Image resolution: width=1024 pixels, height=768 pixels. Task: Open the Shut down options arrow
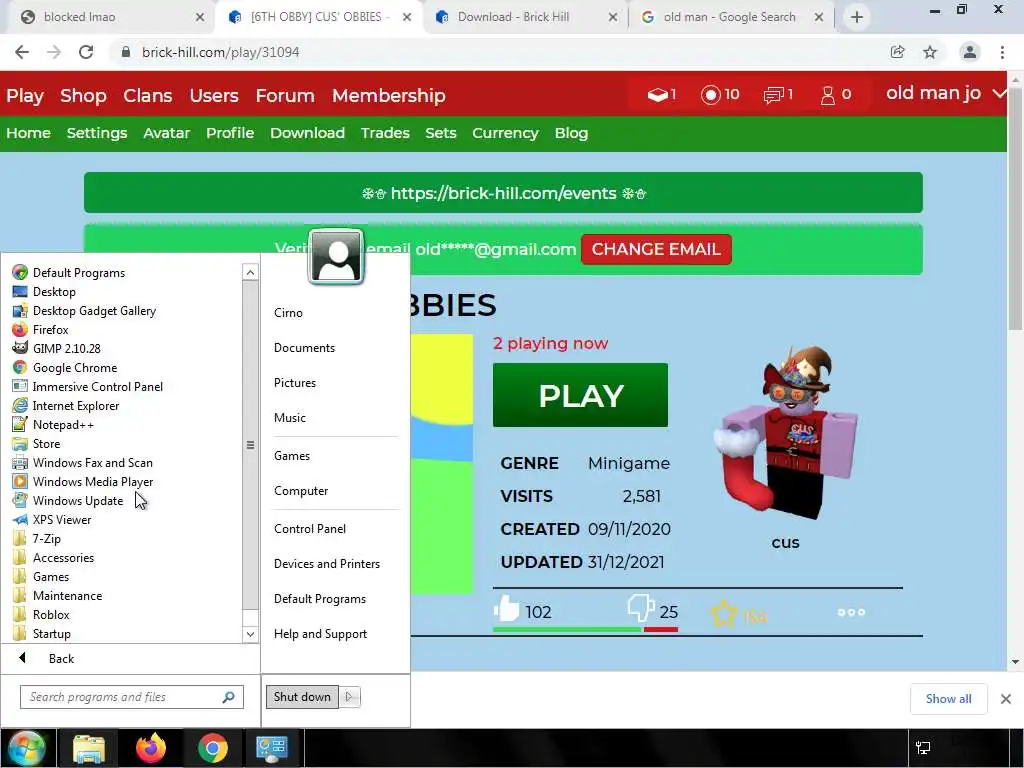(349, 697)
